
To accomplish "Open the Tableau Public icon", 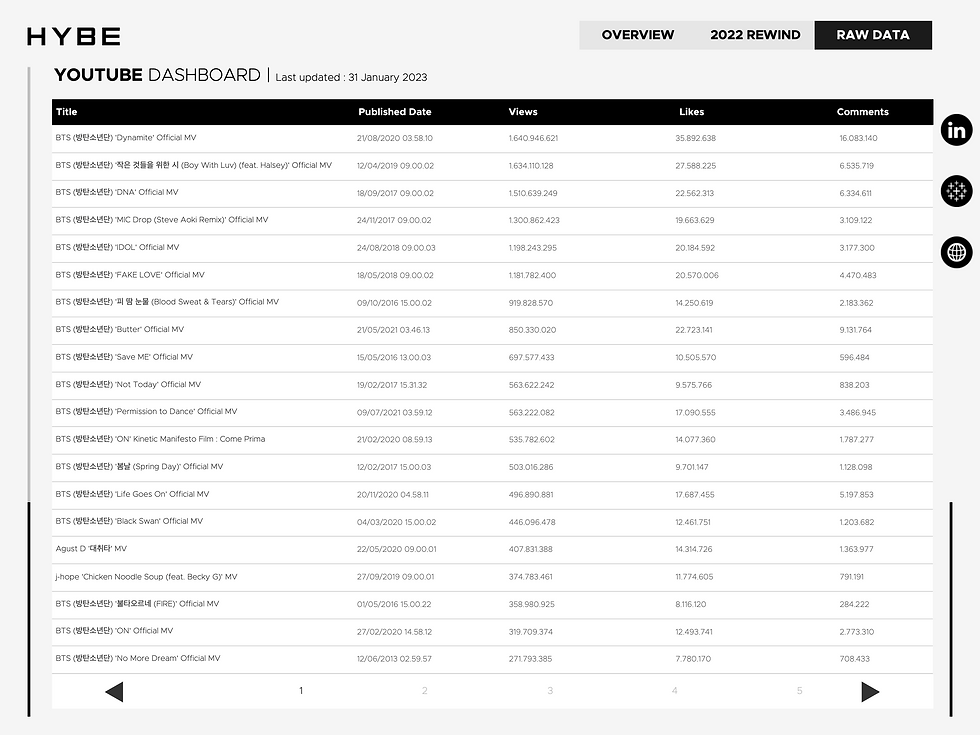I will tap(956, 191).
